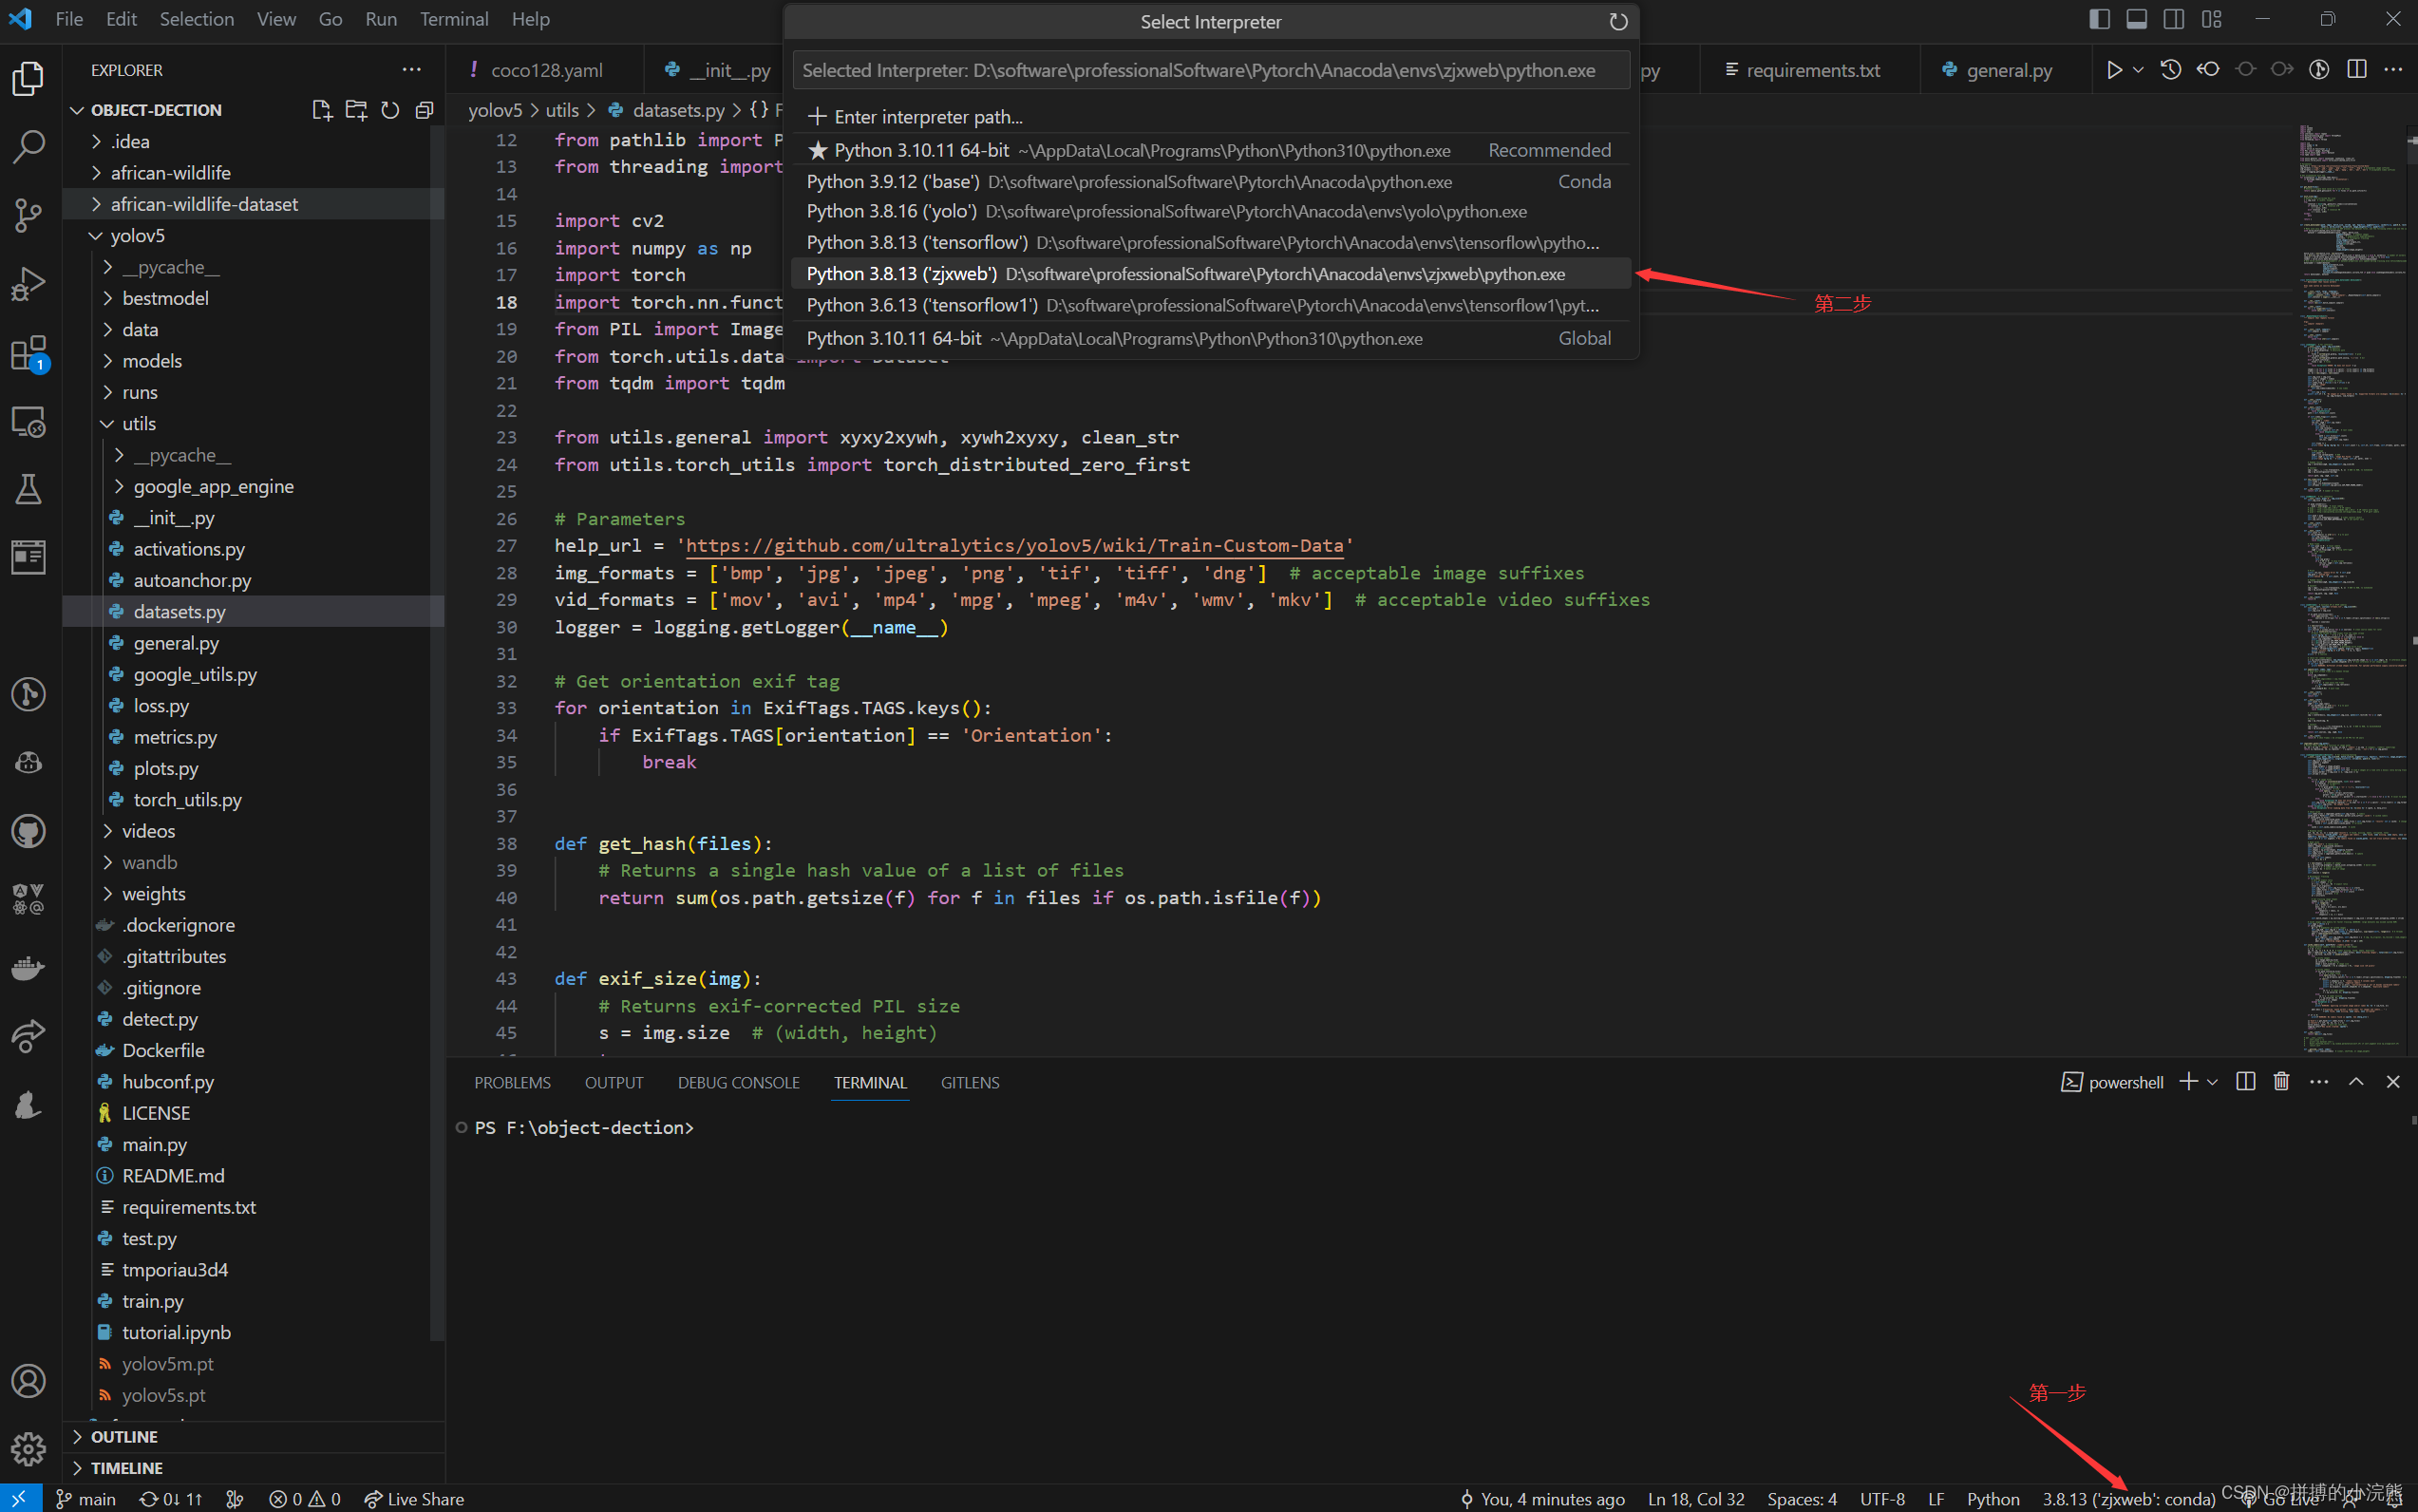Viewport: 2418px width, 1512px height.
Task: Refresh the Explorer file tree
Action: [x=390, y=110]
